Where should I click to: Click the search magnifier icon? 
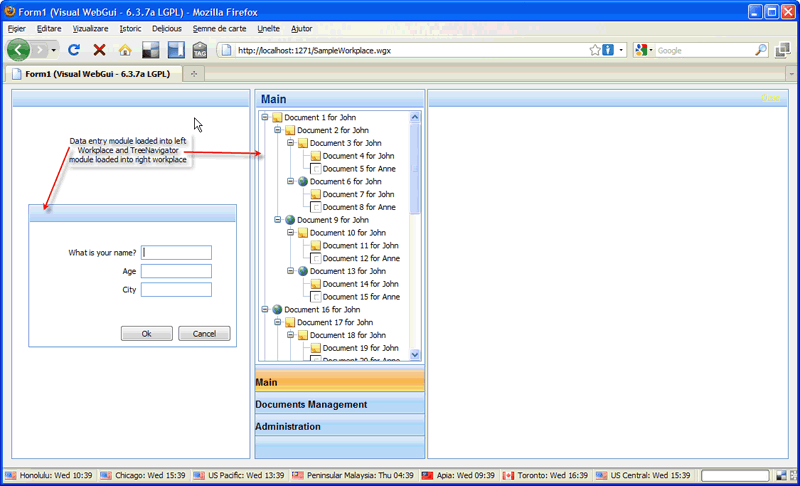click(761, 50)
